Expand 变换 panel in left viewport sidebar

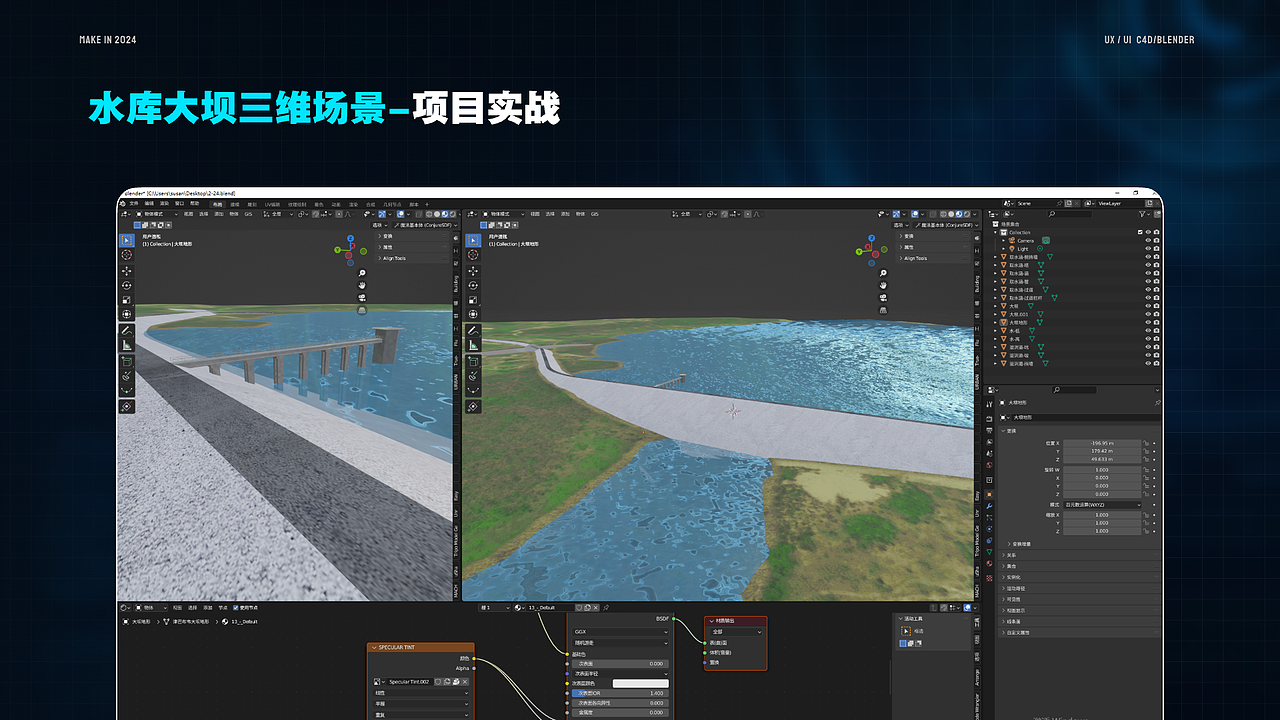coord(414,236)
